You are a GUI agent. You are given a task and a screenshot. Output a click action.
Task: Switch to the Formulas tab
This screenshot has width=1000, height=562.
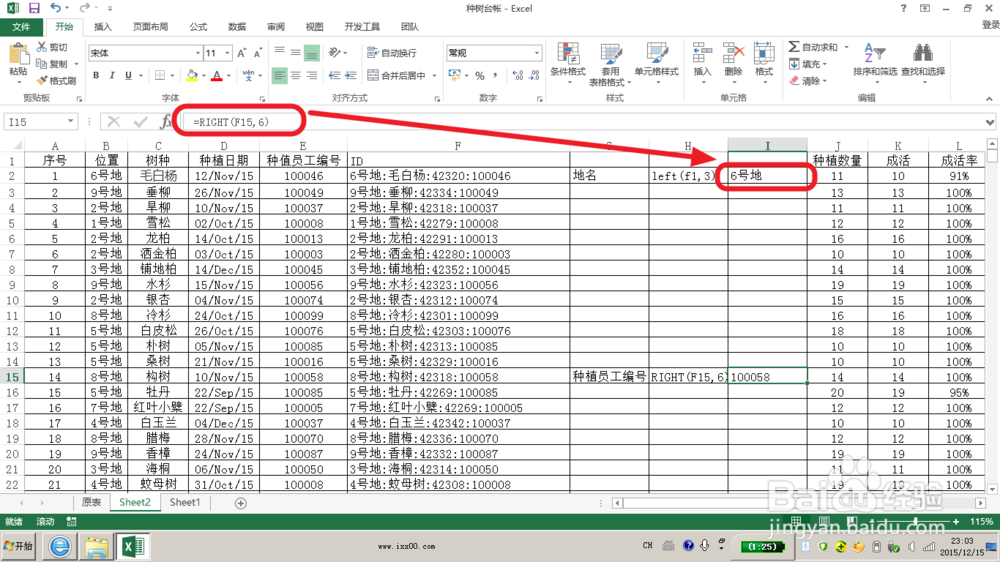(x=198, y=27)
